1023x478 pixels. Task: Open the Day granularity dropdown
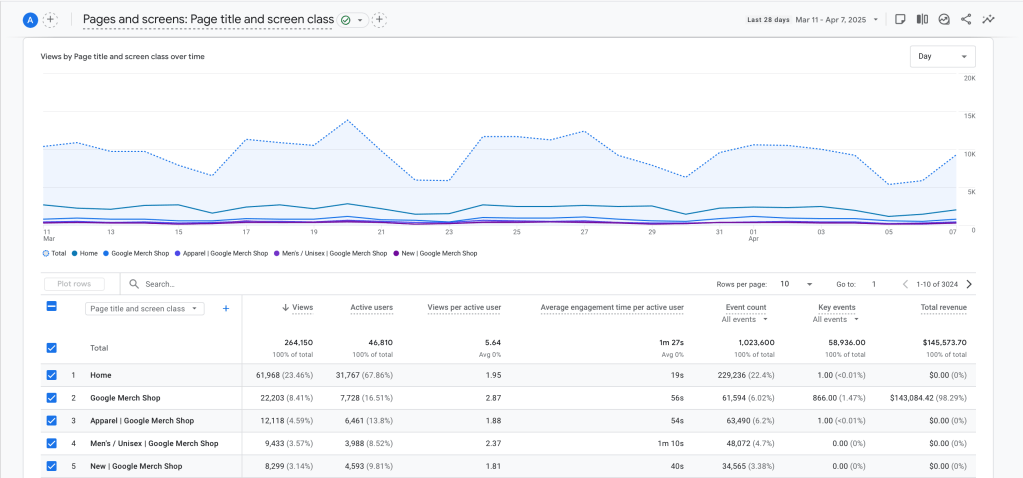[x=942, y=57]
